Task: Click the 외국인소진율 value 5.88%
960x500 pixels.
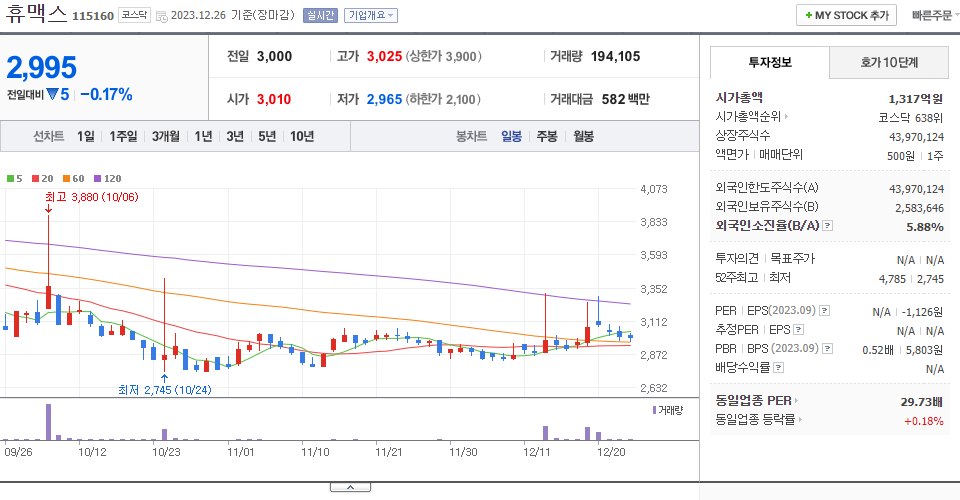Action: 924,227
